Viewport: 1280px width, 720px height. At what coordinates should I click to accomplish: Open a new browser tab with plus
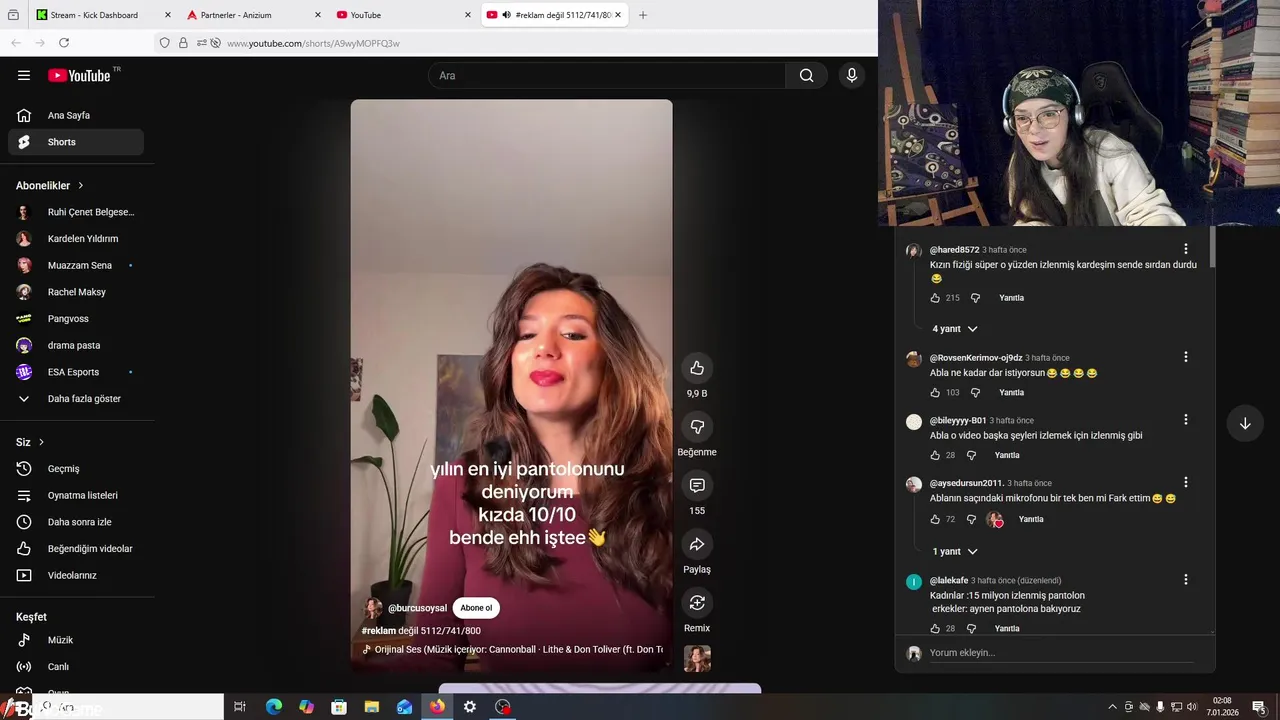pos(643,15)
